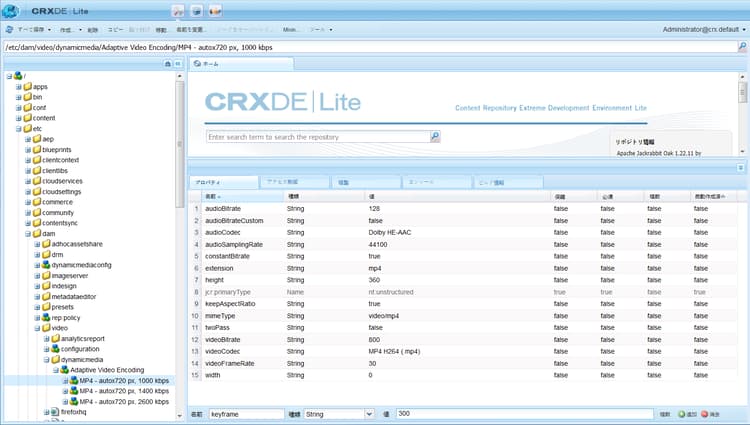Click the presets folder icon
750x425 pixels.
point(46,307)
